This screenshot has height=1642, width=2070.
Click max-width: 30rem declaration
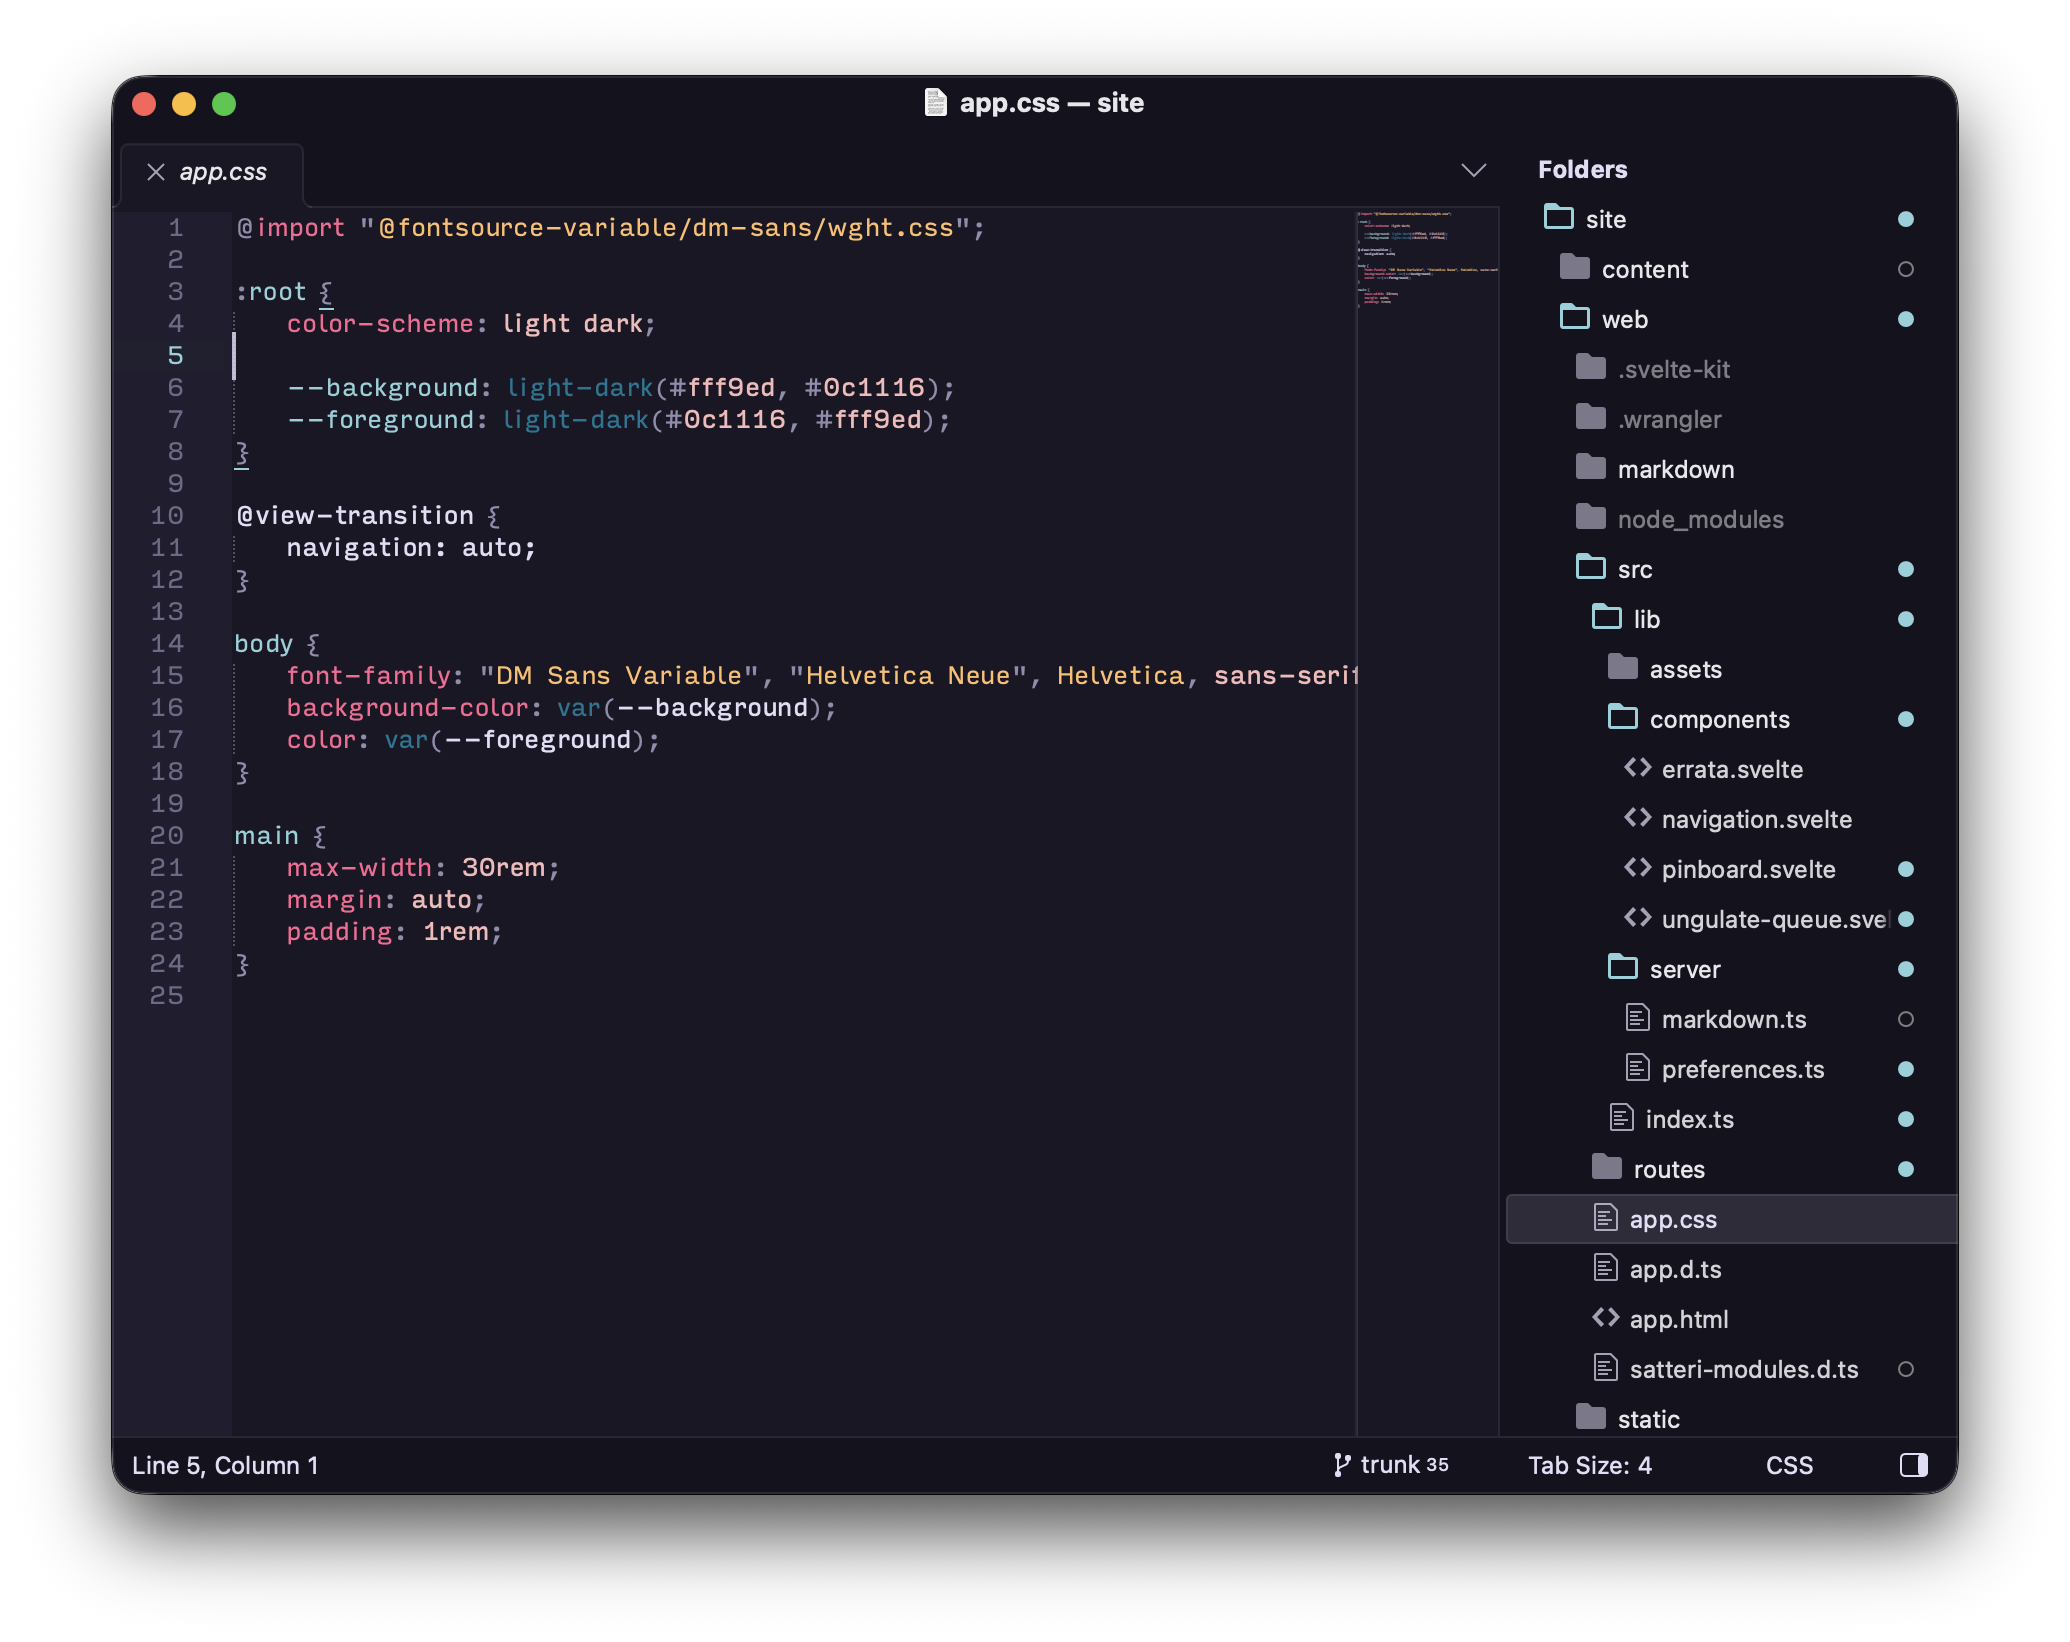[x=423, y=868]
